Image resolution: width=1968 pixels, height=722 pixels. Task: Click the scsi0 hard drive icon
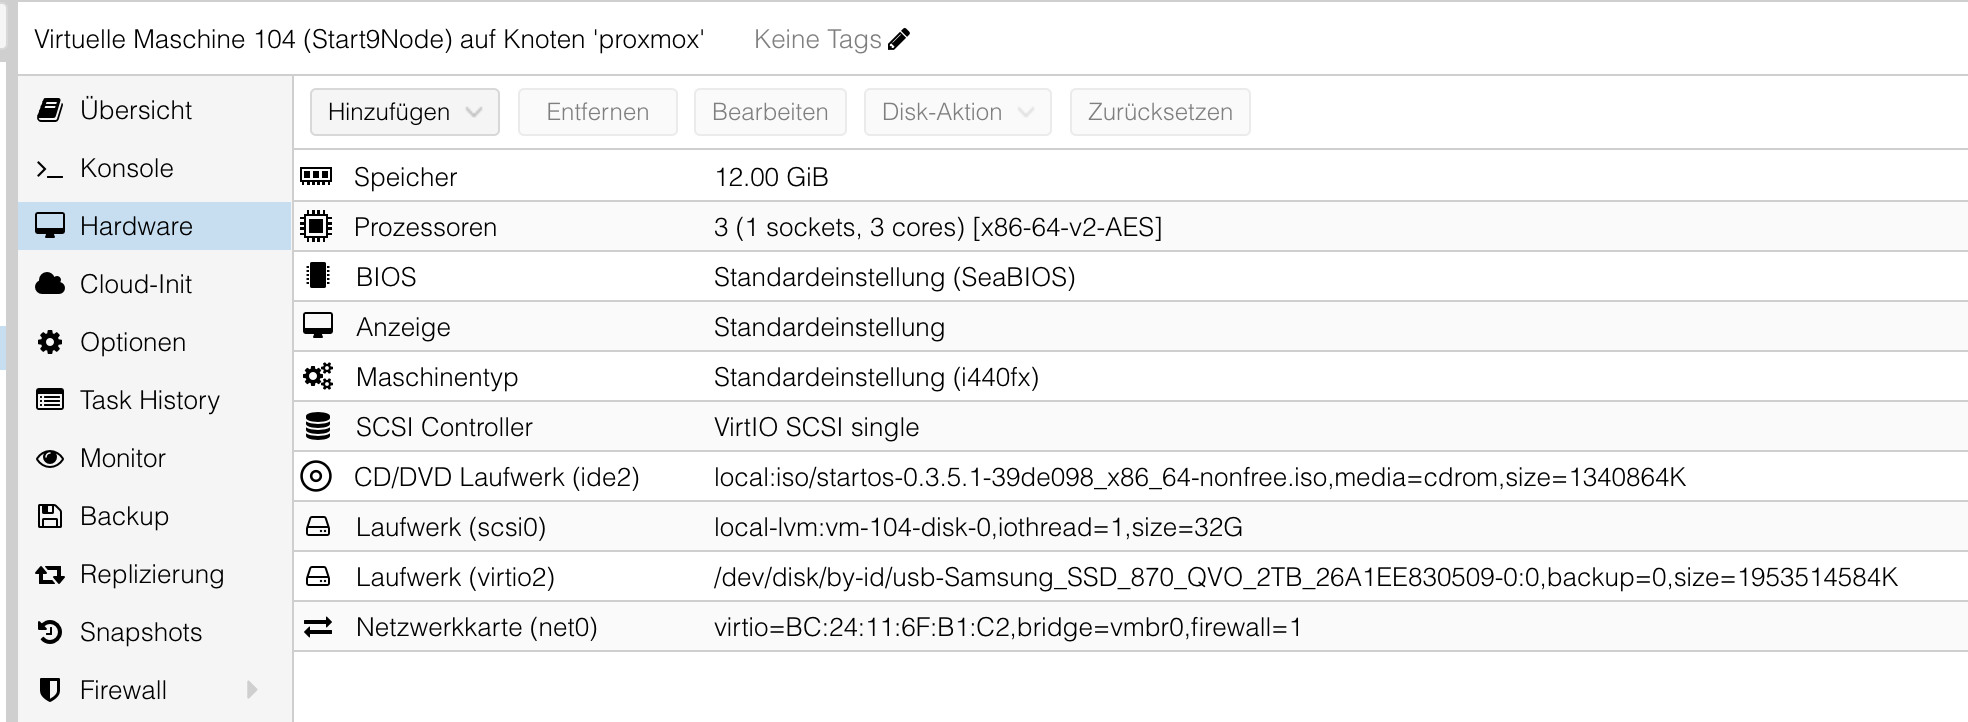[317, 527]
